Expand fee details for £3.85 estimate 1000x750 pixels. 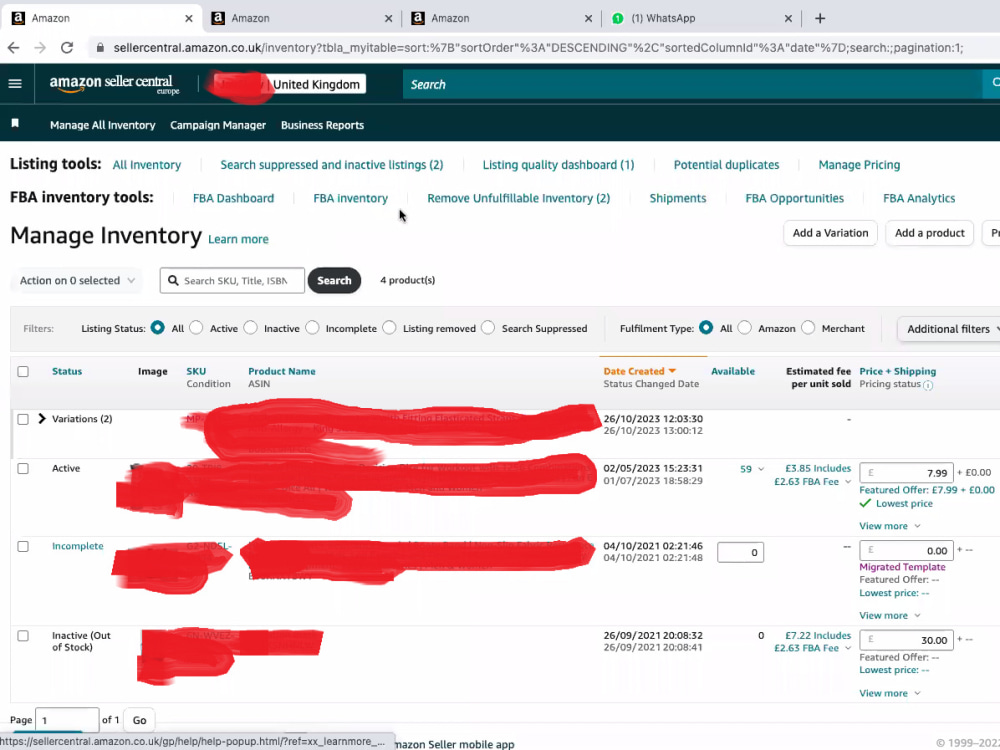848,482
